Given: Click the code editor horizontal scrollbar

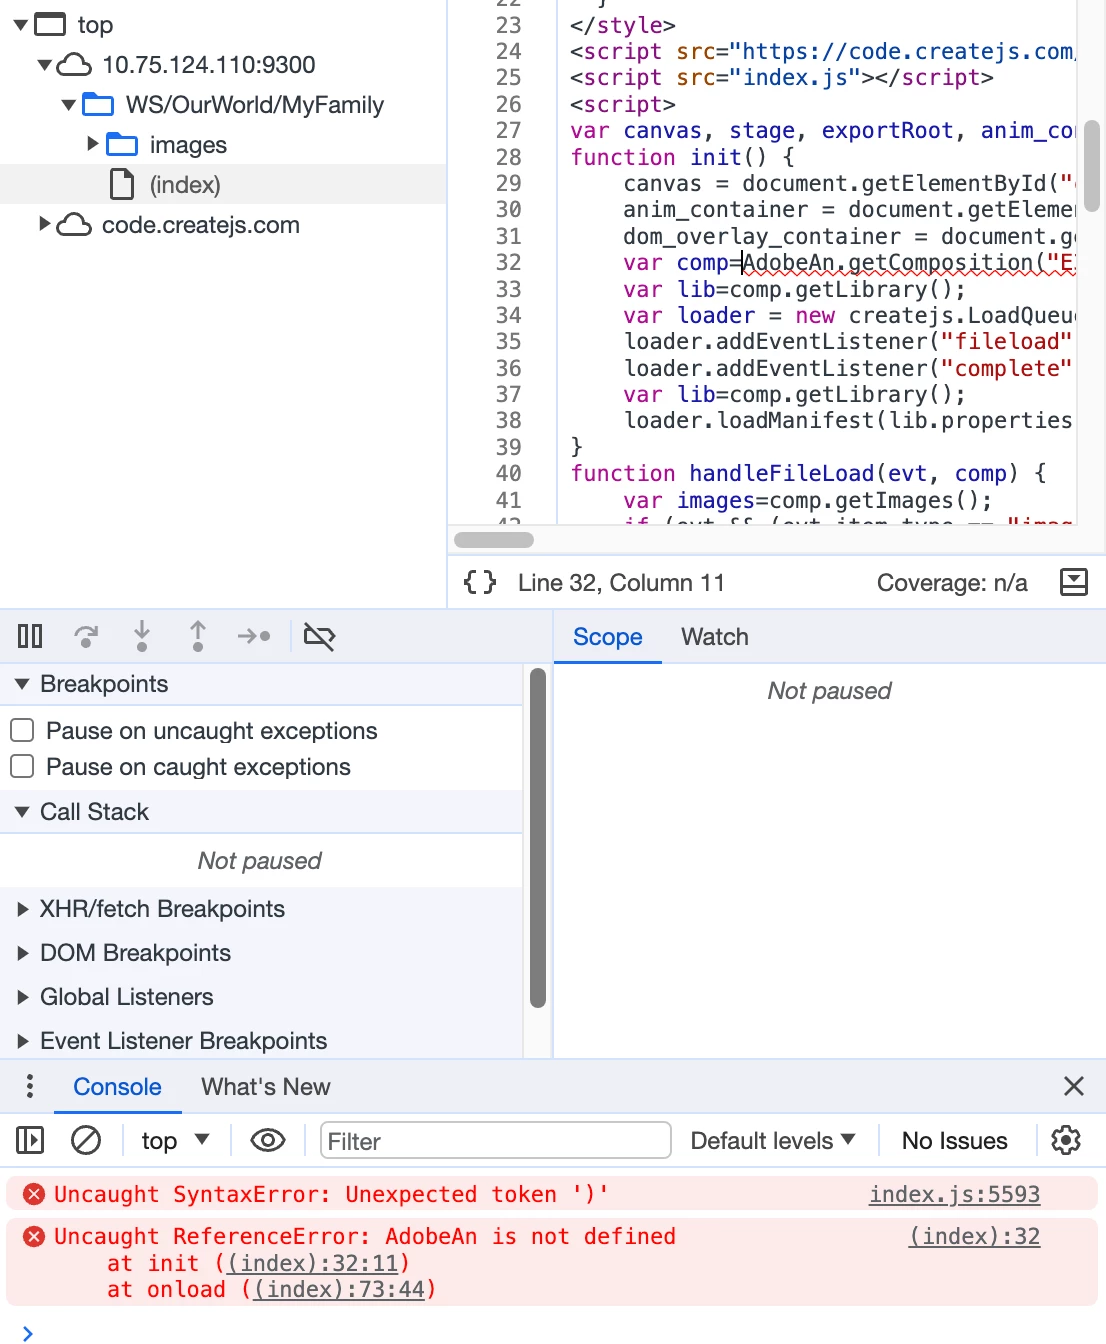Looking at the screenshot, I should tap(494, 540).
